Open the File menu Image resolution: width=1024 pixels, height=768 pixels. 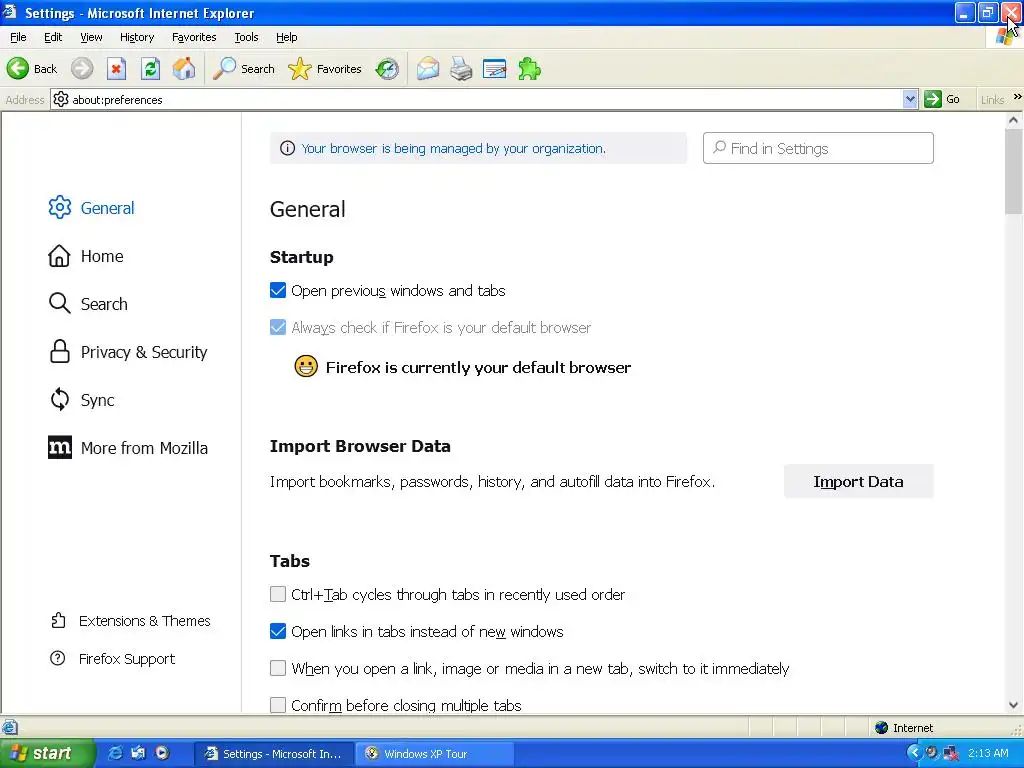pyautogui.click(x=18, y=37)
